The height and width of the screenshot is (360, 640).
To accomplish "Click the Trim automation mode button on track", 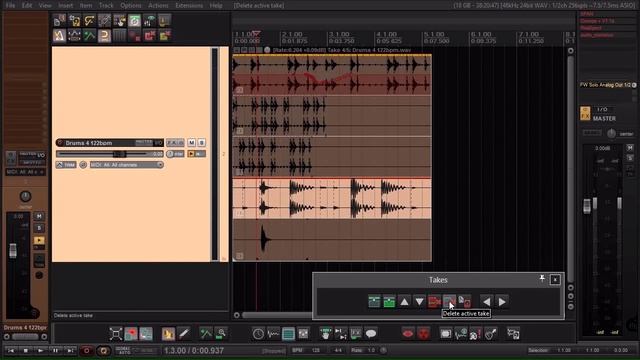I will [66, 164].
